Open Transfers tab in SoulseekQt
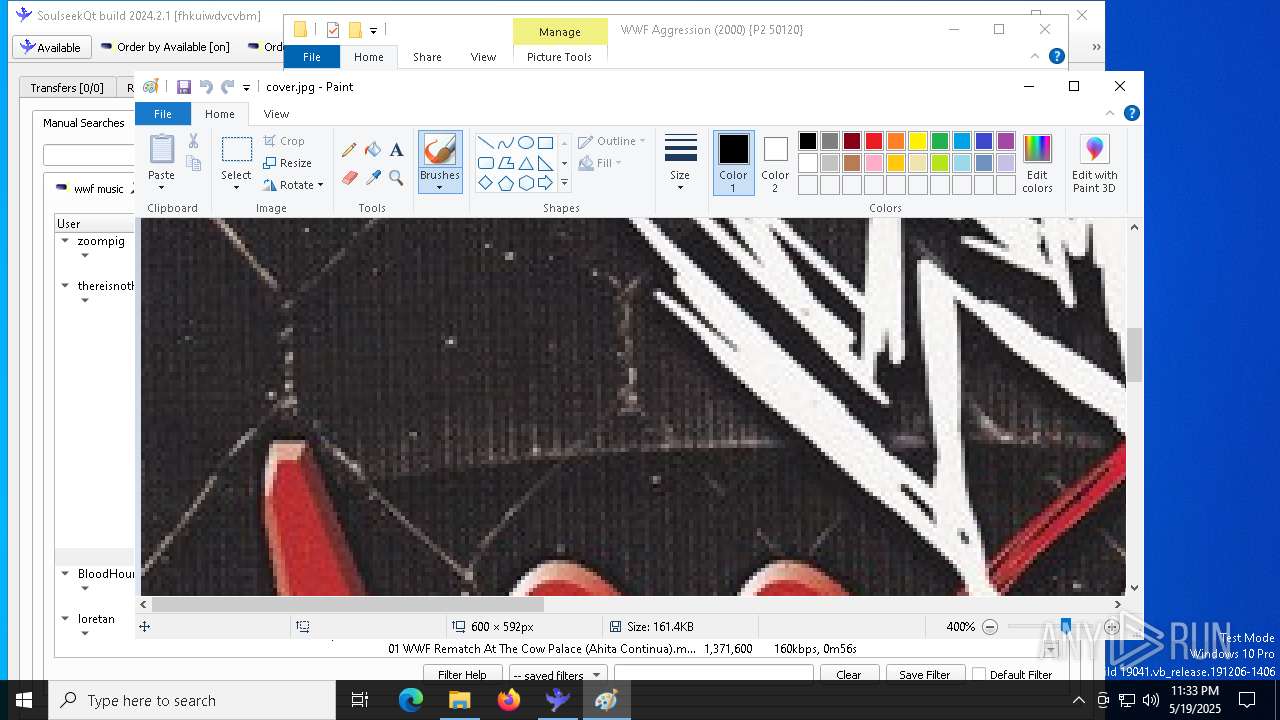 point(67,88)
